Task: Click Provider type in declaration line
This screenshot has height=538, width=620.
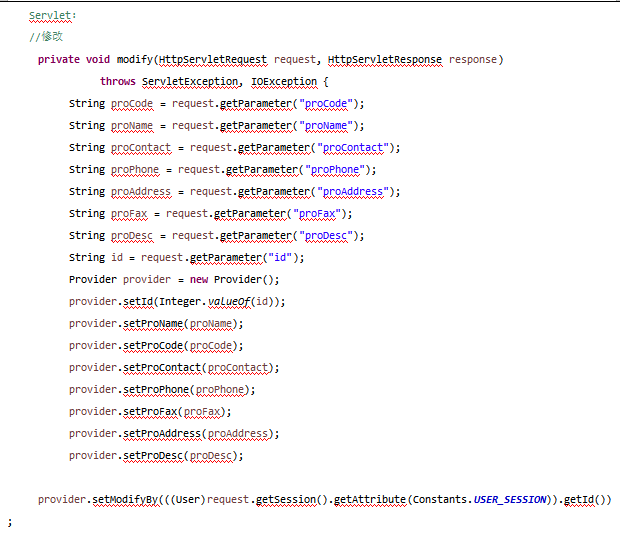Action: [x=93, y=280]
